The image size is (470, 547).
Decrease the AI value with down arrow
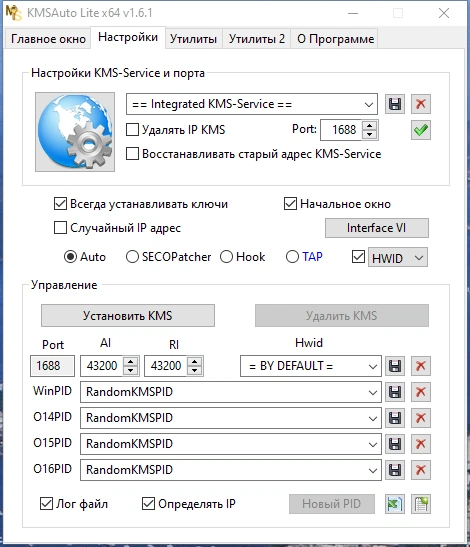click(x=131, y=370)
